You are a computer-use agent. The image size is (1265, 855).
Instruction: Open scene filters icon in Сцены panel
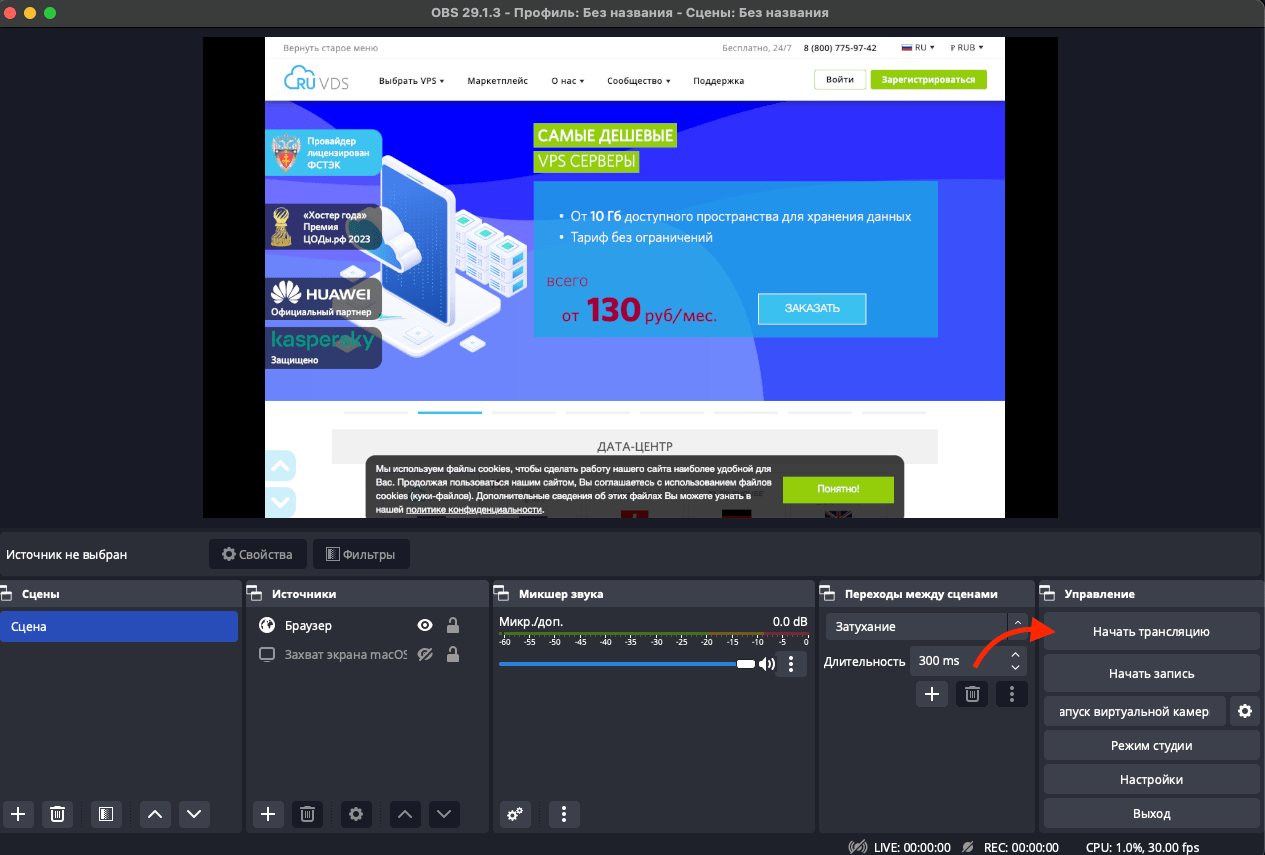tap(106, 814)
